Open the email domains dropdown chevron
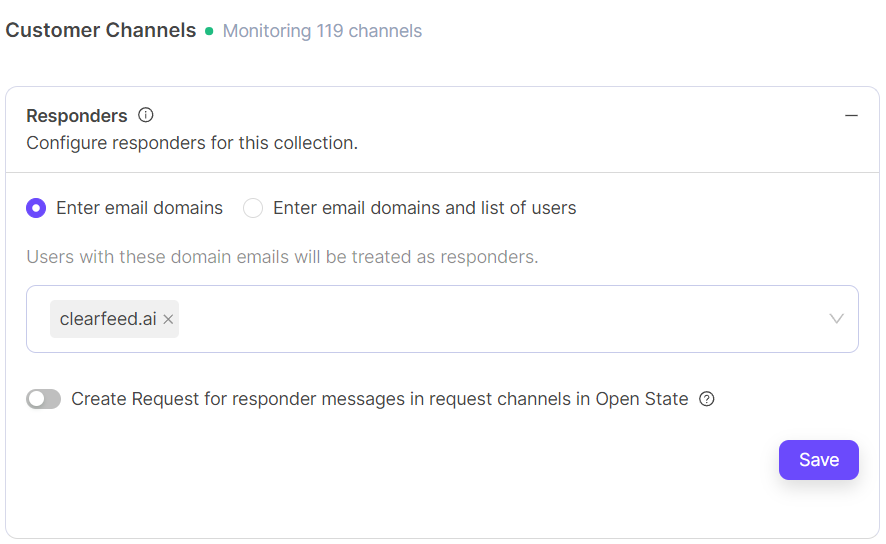This screenshot has height=544, width=886. point(837,319)
